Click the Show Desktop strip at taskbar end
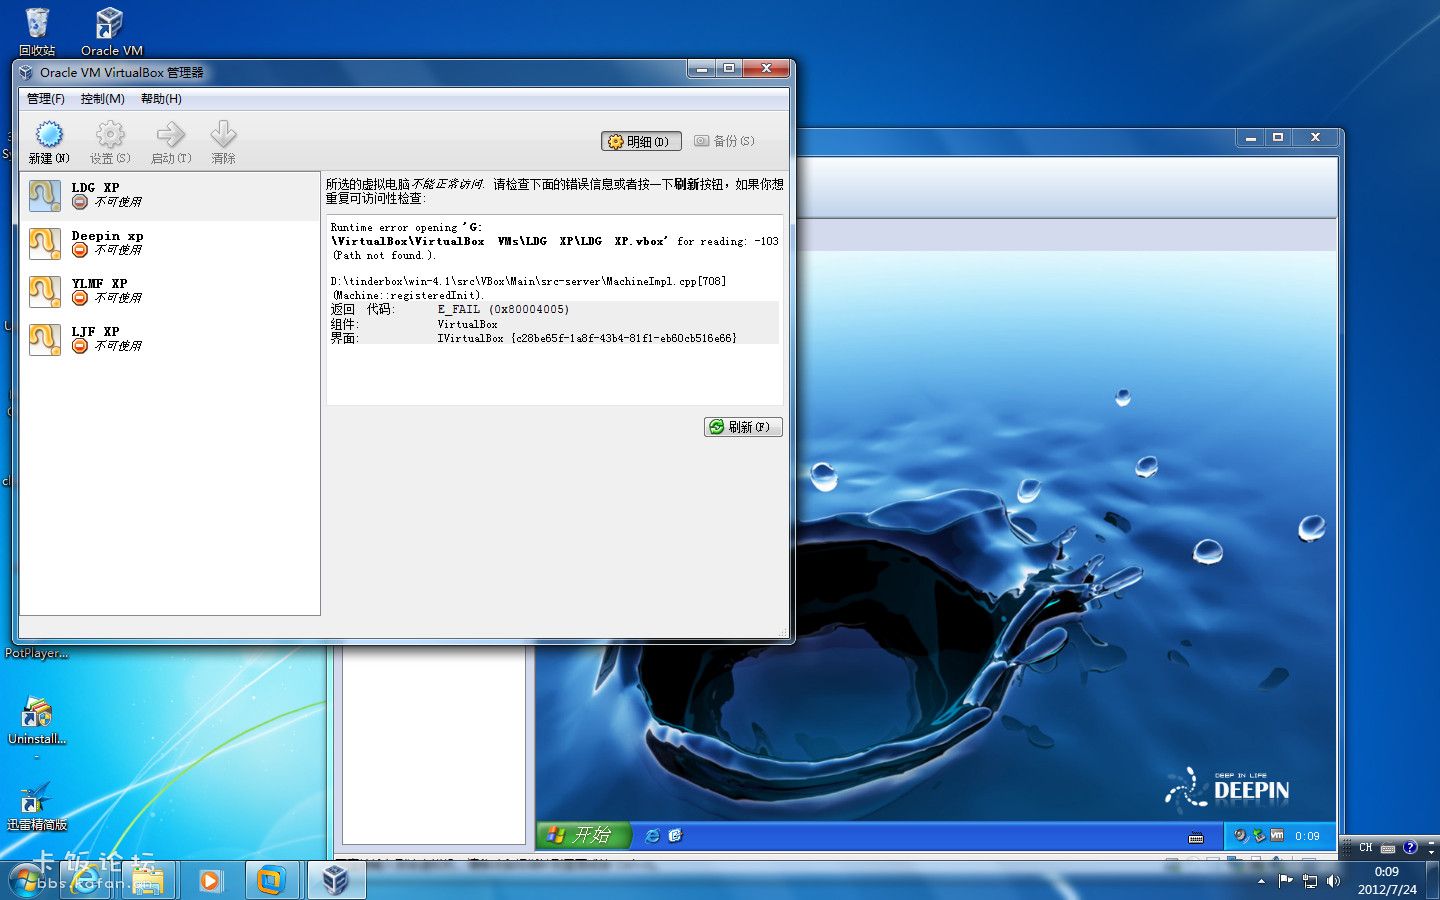This screenshot has width=1440, height=900. click(1433, 880)
